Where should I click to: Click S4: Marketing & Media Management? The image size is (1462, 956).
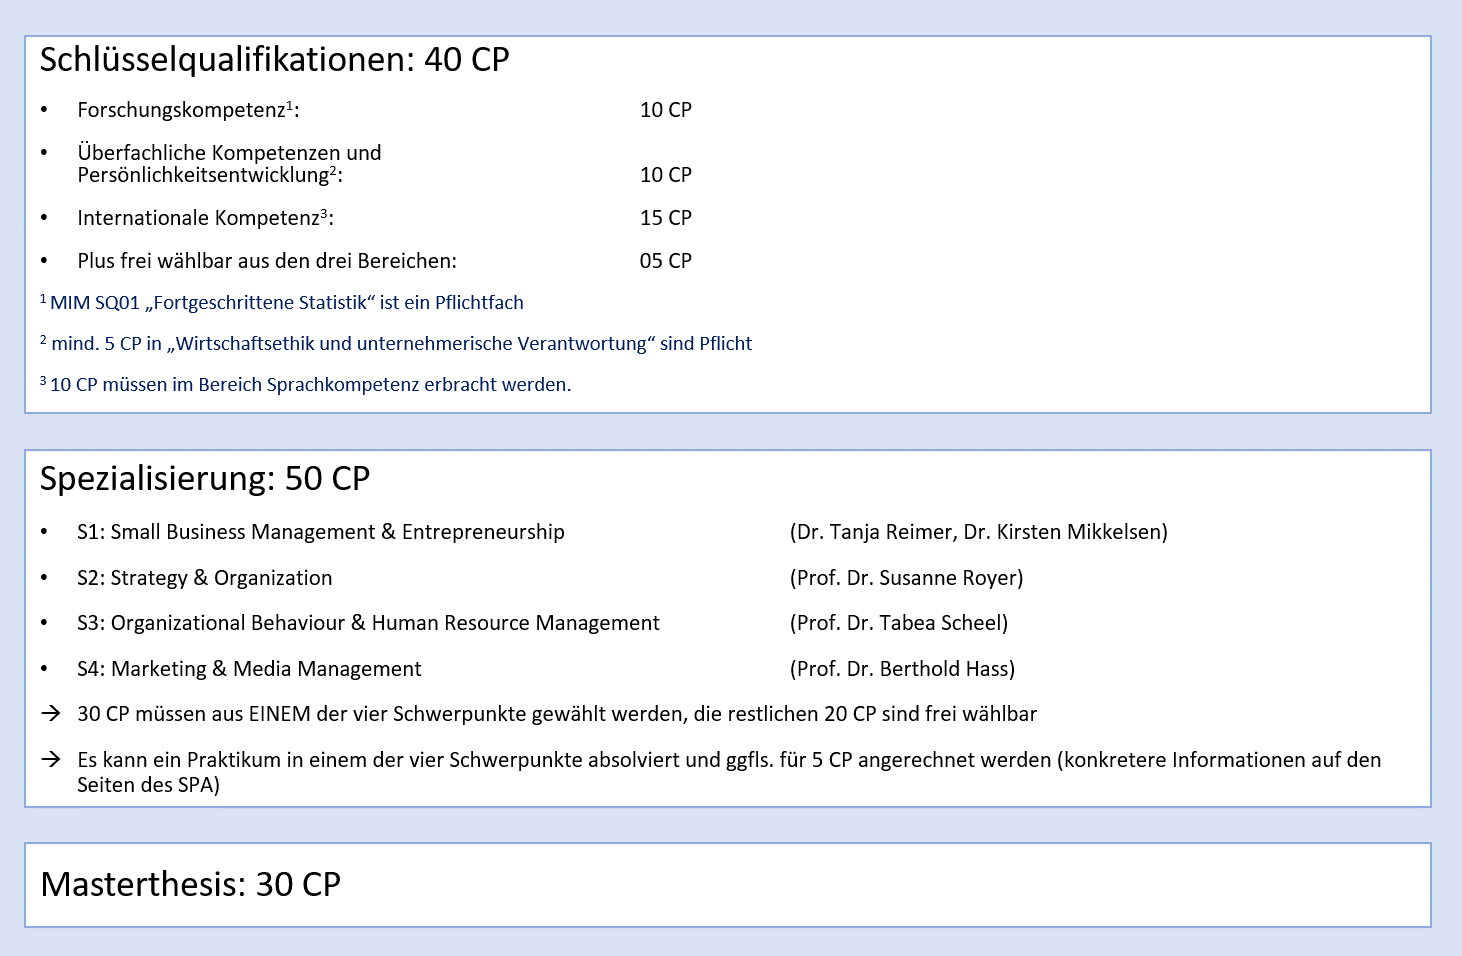tap(249, 669)
